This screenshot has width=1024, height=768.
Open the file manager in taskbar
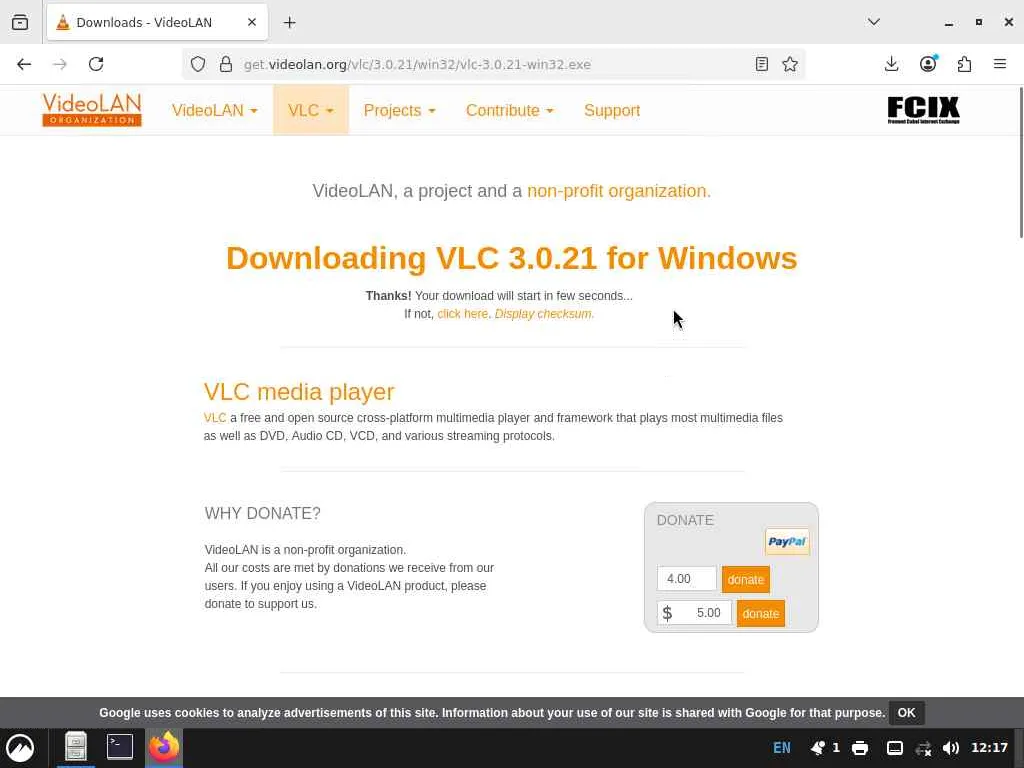[x=76, y=747]
